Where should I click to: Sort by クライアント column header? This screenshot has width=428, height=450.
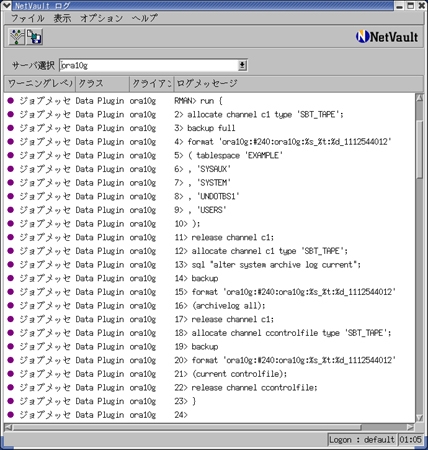(152, 84)
